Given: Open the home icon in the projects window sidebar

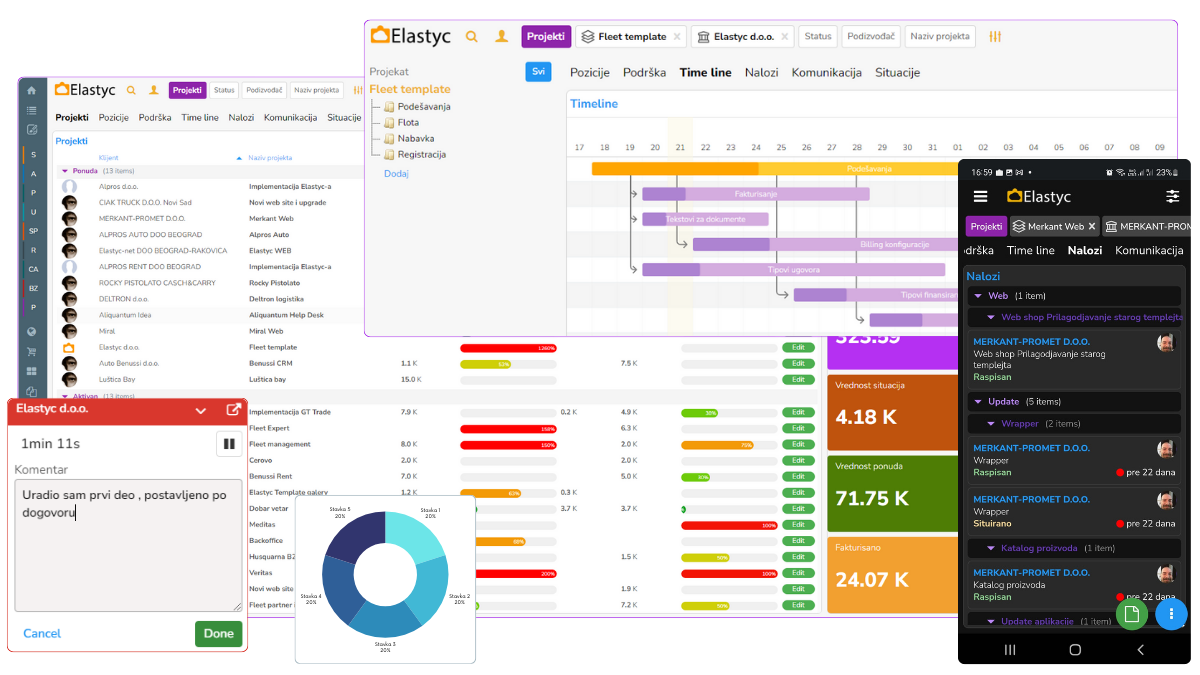Looking at the screenshot, I should [32, 90].
